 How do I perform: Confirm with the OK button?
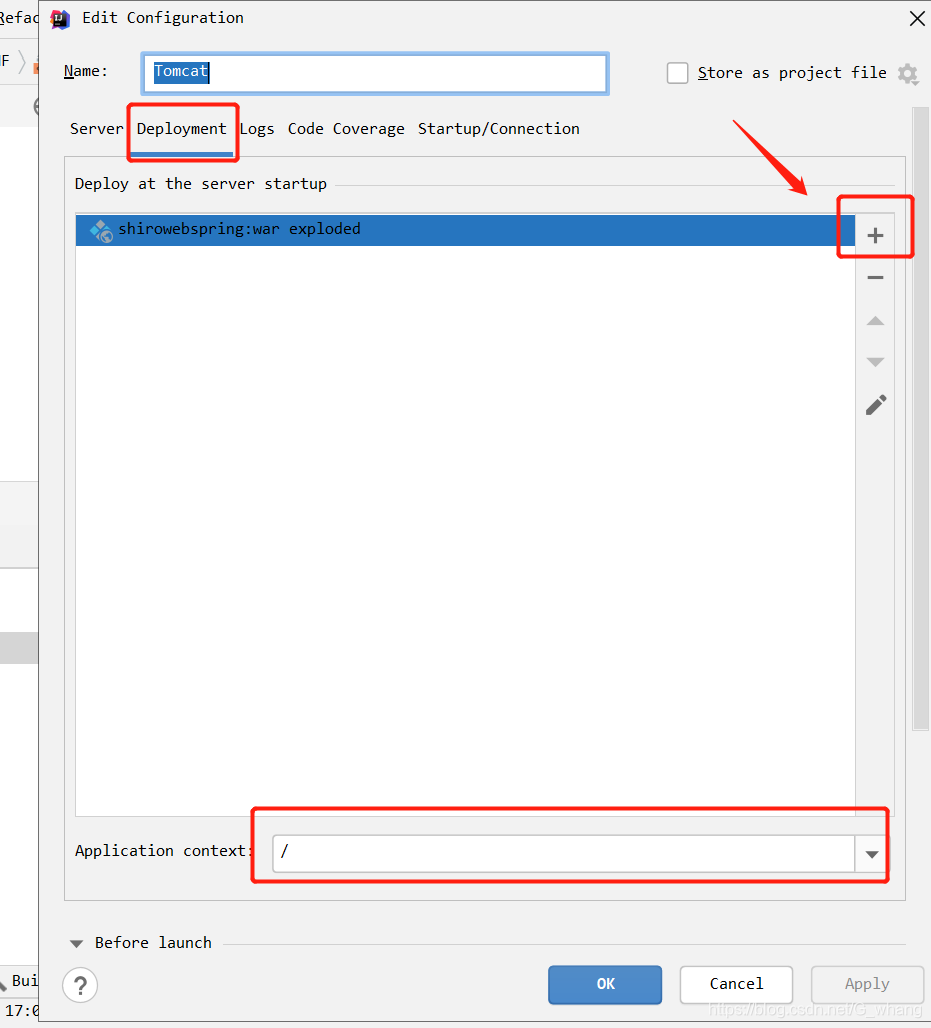click(x=605, y=984)
